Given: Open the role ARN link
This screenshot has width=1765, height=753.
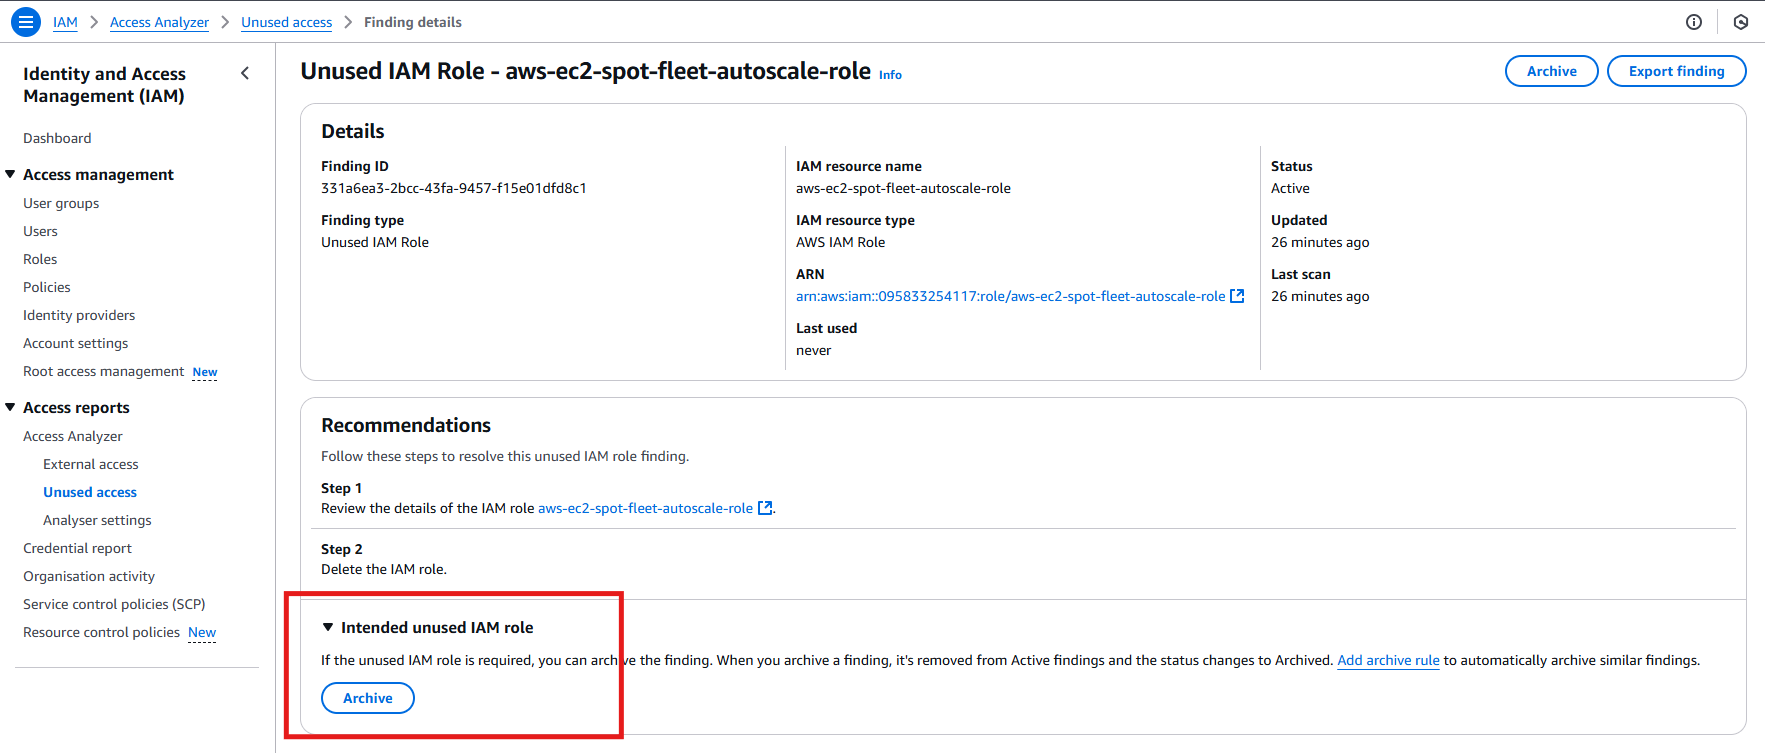Looking at the screenshot, I should 1010,296.
